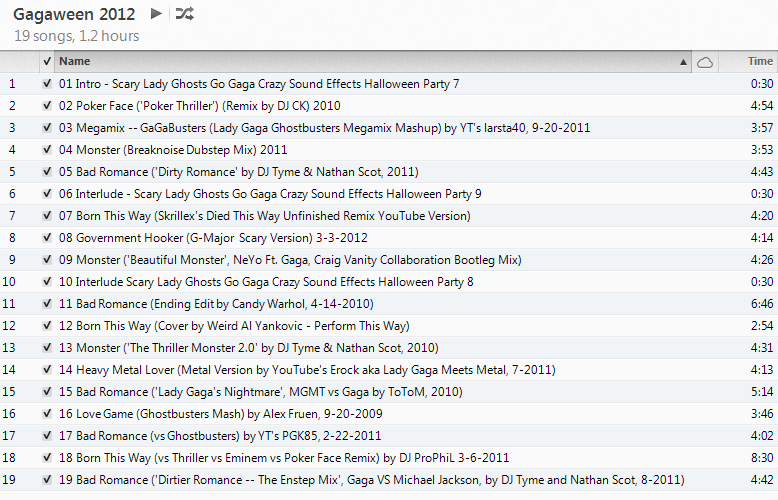The height and width of the screenshot is (500, 778).
Task: Uncheck 07 Born This Way Skrillex checkbox
Action: pyautogui.click(x=47, y=216)
